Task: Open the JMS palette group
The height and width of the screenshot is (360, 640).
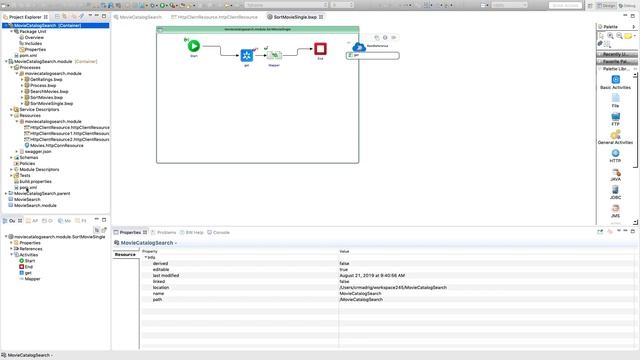Action: click(616, 211)
